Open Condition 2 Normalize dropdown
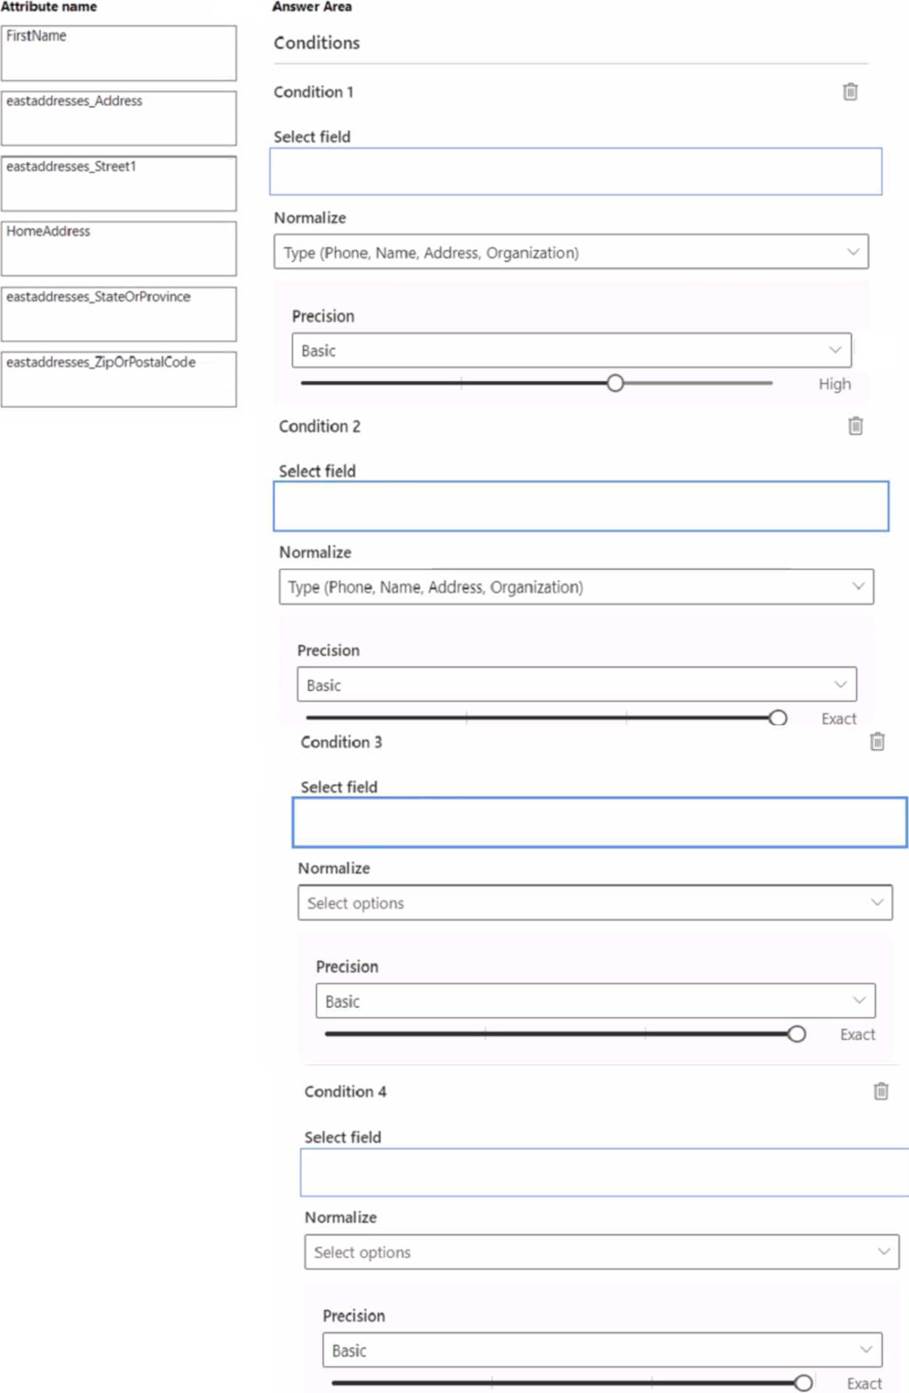This screenshot has height=1393, width=909. (x=576, y=587)
